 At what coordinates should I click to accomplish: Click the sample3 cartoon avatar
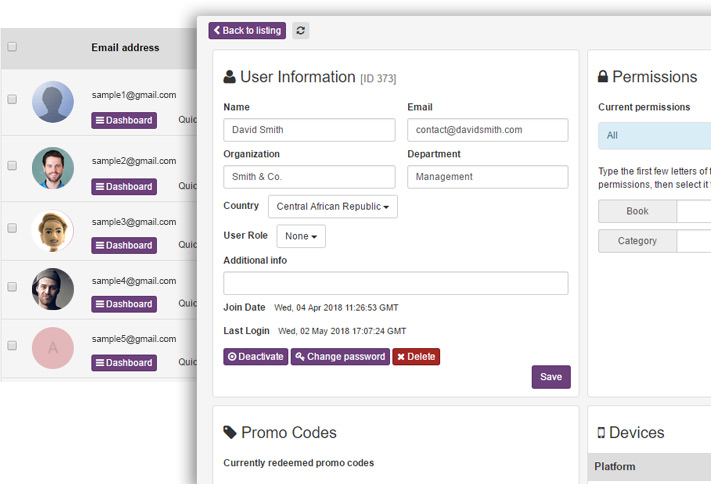tap(53, 230)
